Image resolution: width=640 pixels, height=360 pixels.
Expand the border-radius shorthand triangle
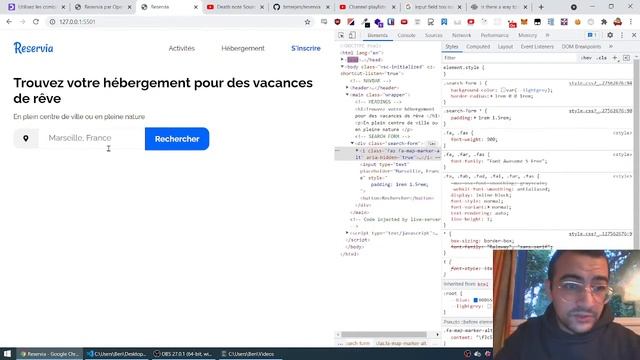492,96
